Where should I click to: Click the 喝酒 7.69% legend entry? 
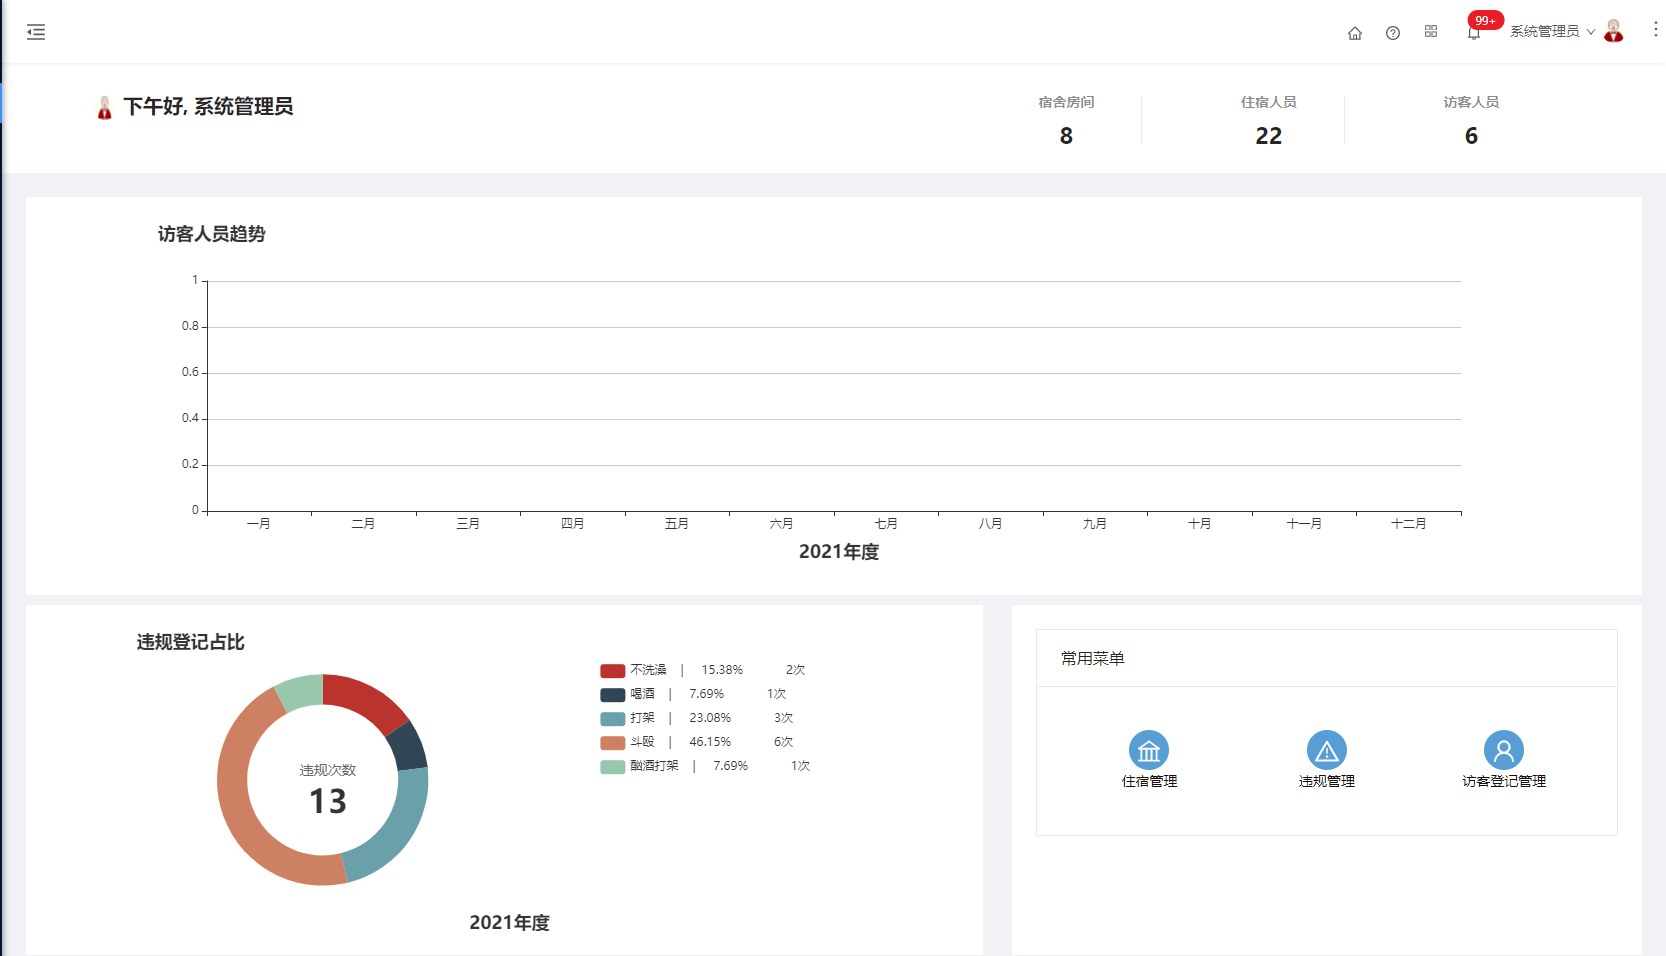pos(693,694)
